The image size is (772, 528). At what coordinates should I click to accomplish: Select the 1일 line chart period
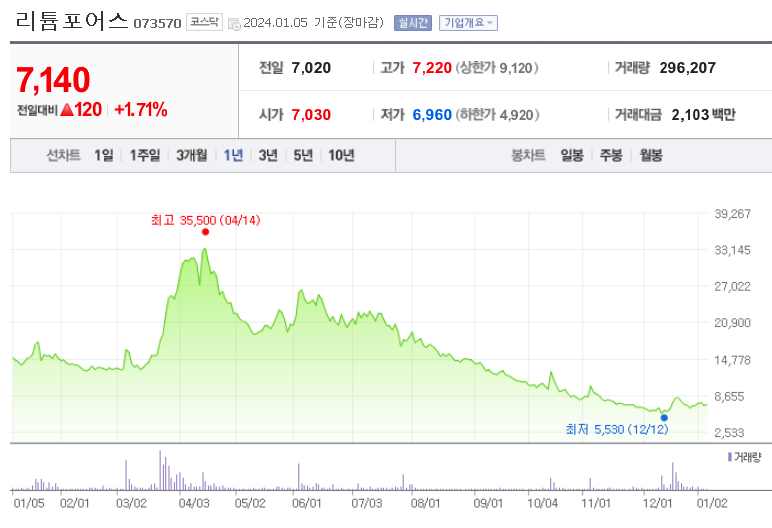[x=104, y=156]
